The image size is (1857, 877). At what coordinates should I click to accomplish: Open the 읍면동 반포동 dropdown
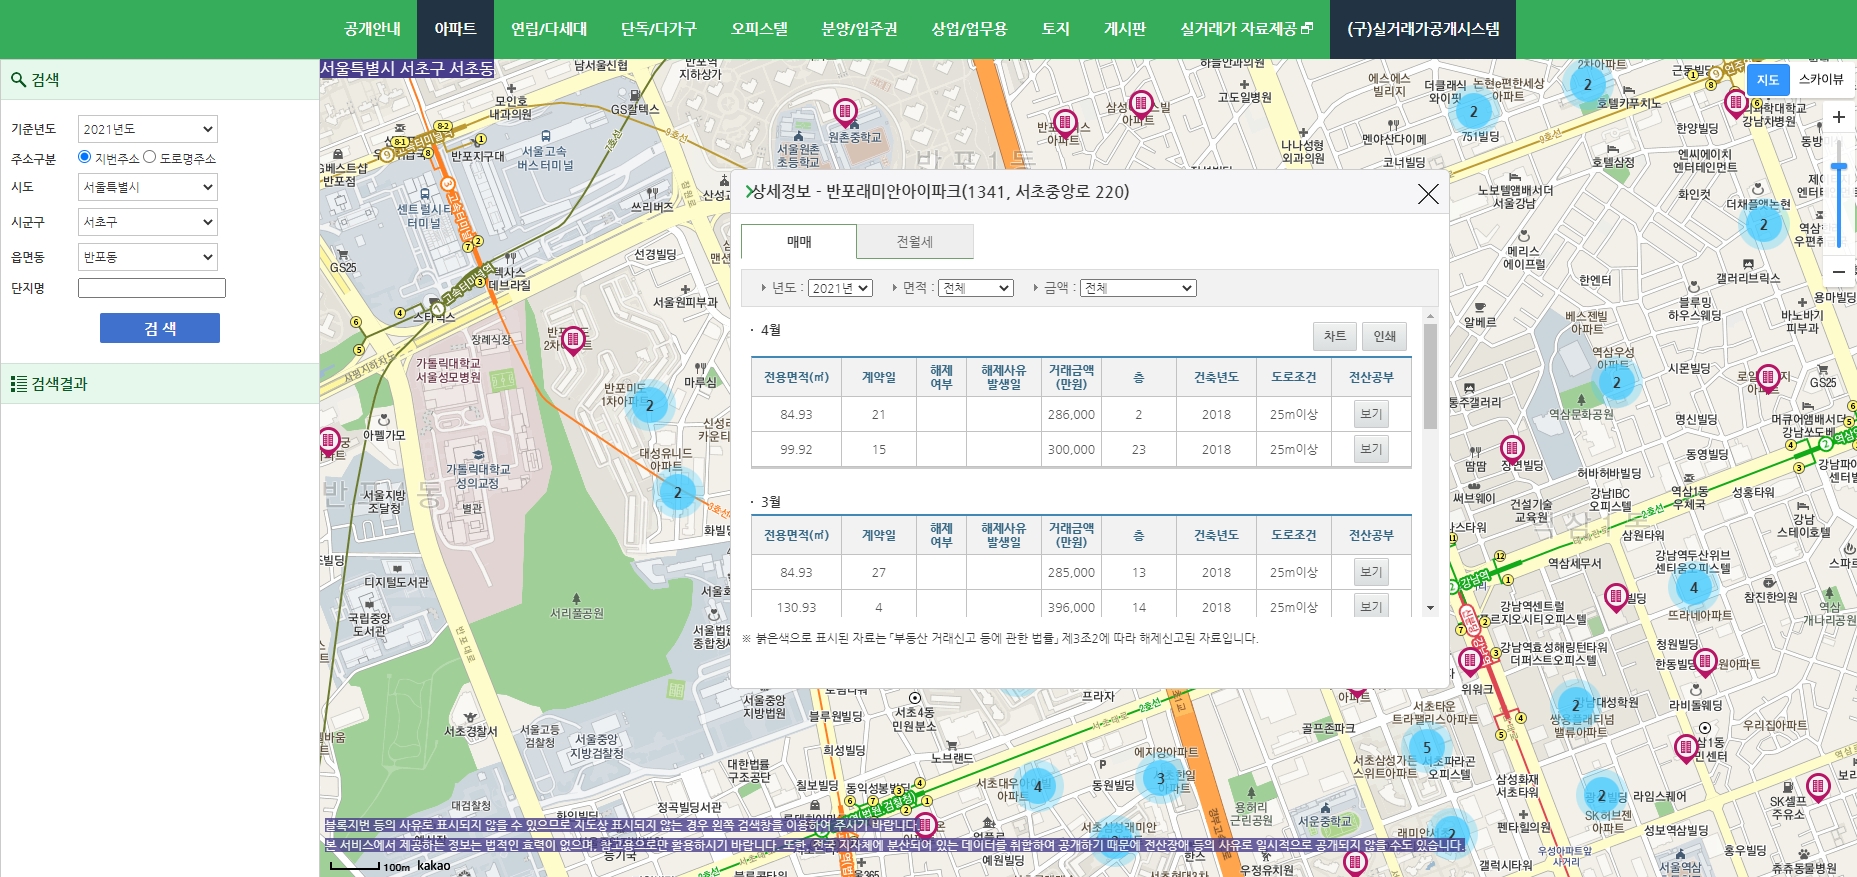tap(148, 257)
